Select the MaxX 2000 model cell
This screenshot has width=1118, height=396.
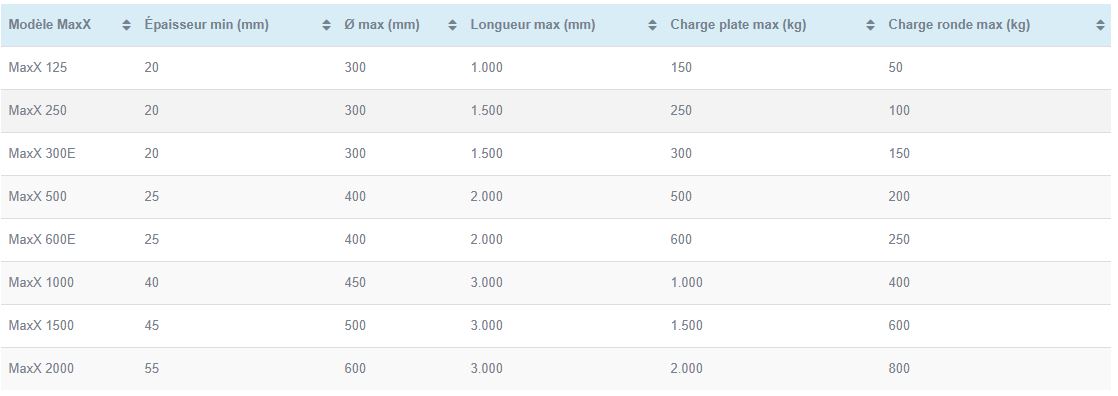[41, 368]
